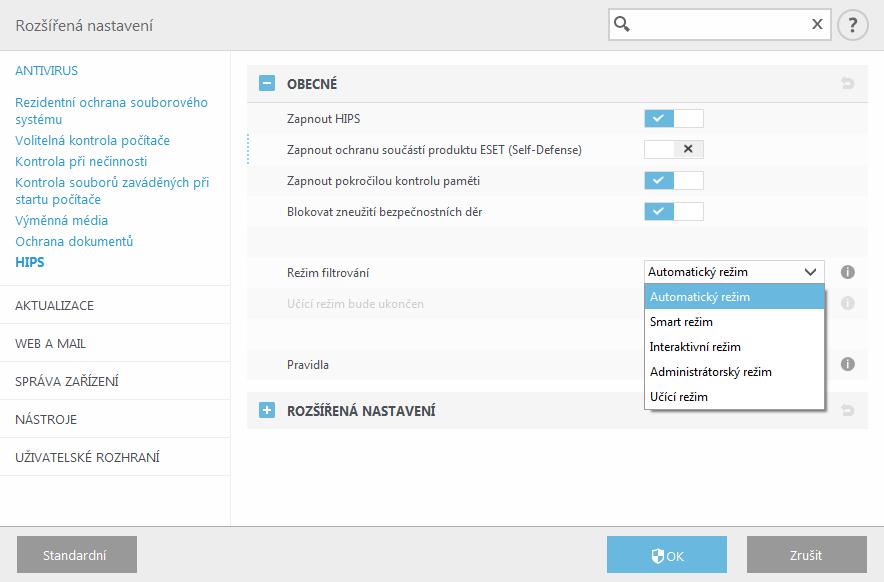Select Automatický režim from list

point(734,297)
